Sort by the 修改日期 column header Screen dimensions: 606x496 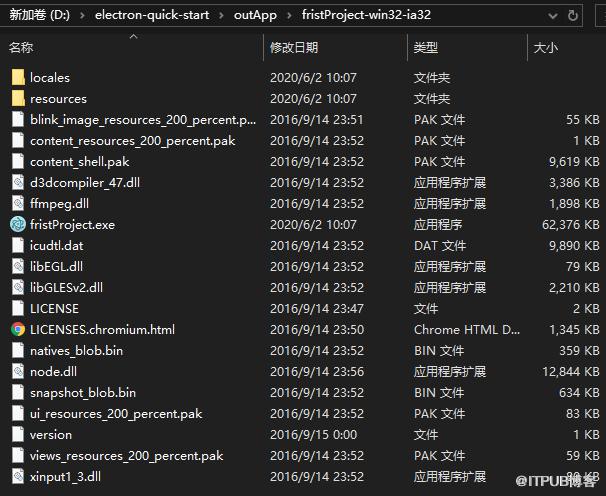tap(294, 48)
